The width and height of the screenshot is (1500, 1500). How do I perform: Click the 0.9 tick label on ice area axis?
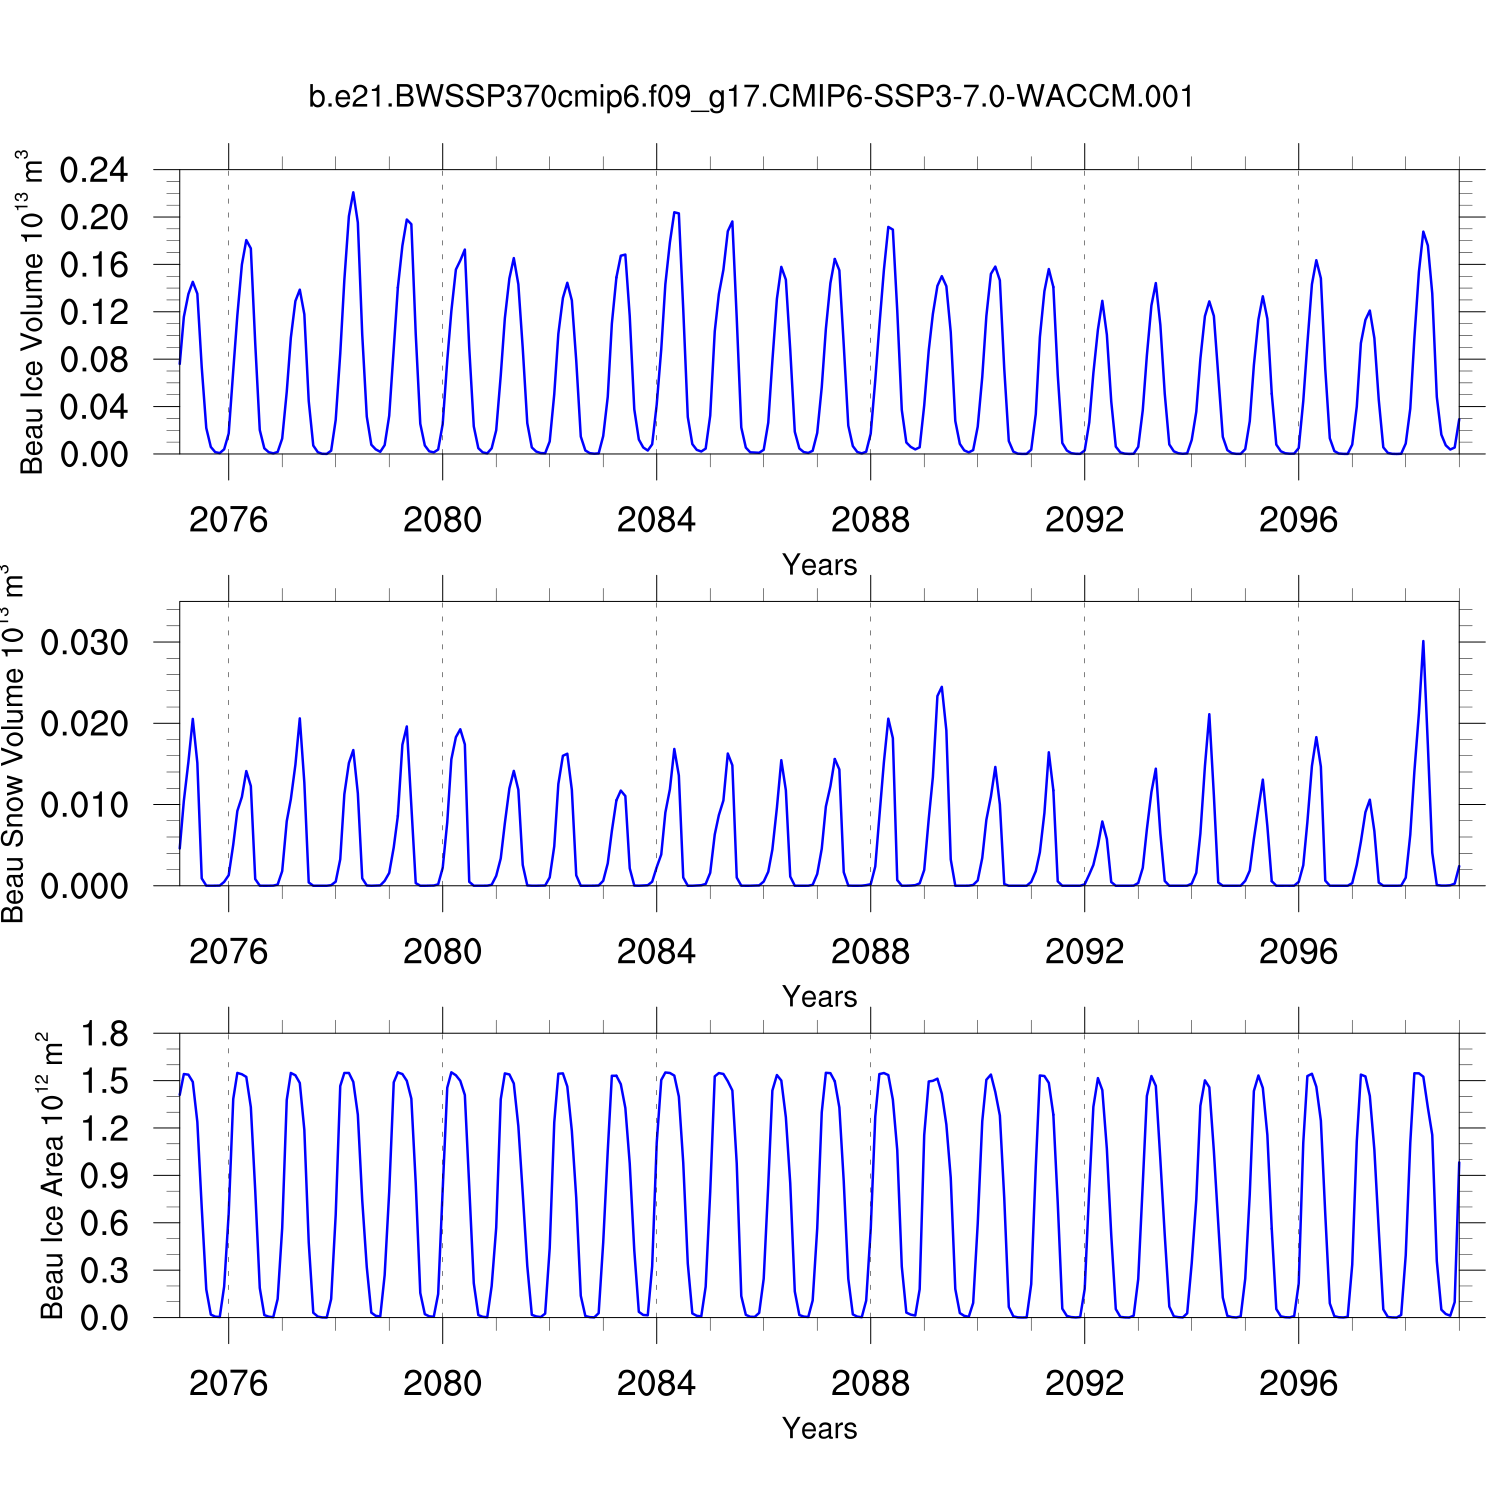104,1176
